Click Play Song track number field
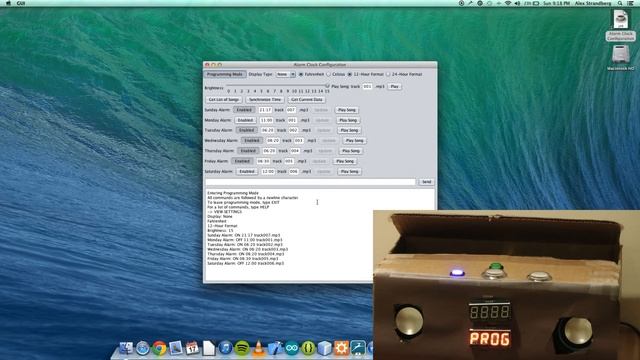This screenshot has height=360, width=640. (367, 87)
